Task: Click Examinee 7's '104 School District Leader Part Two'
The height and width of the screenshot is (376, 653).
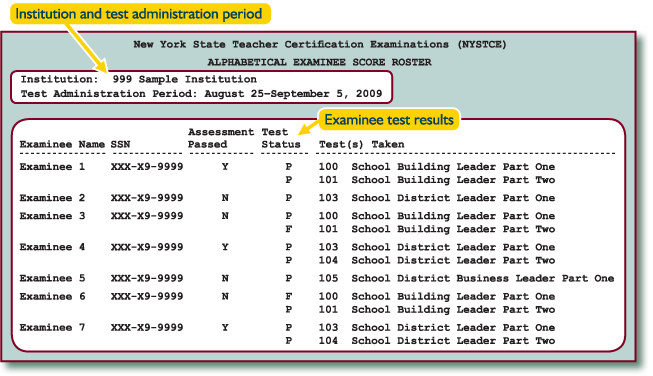Action: point(437,341)
